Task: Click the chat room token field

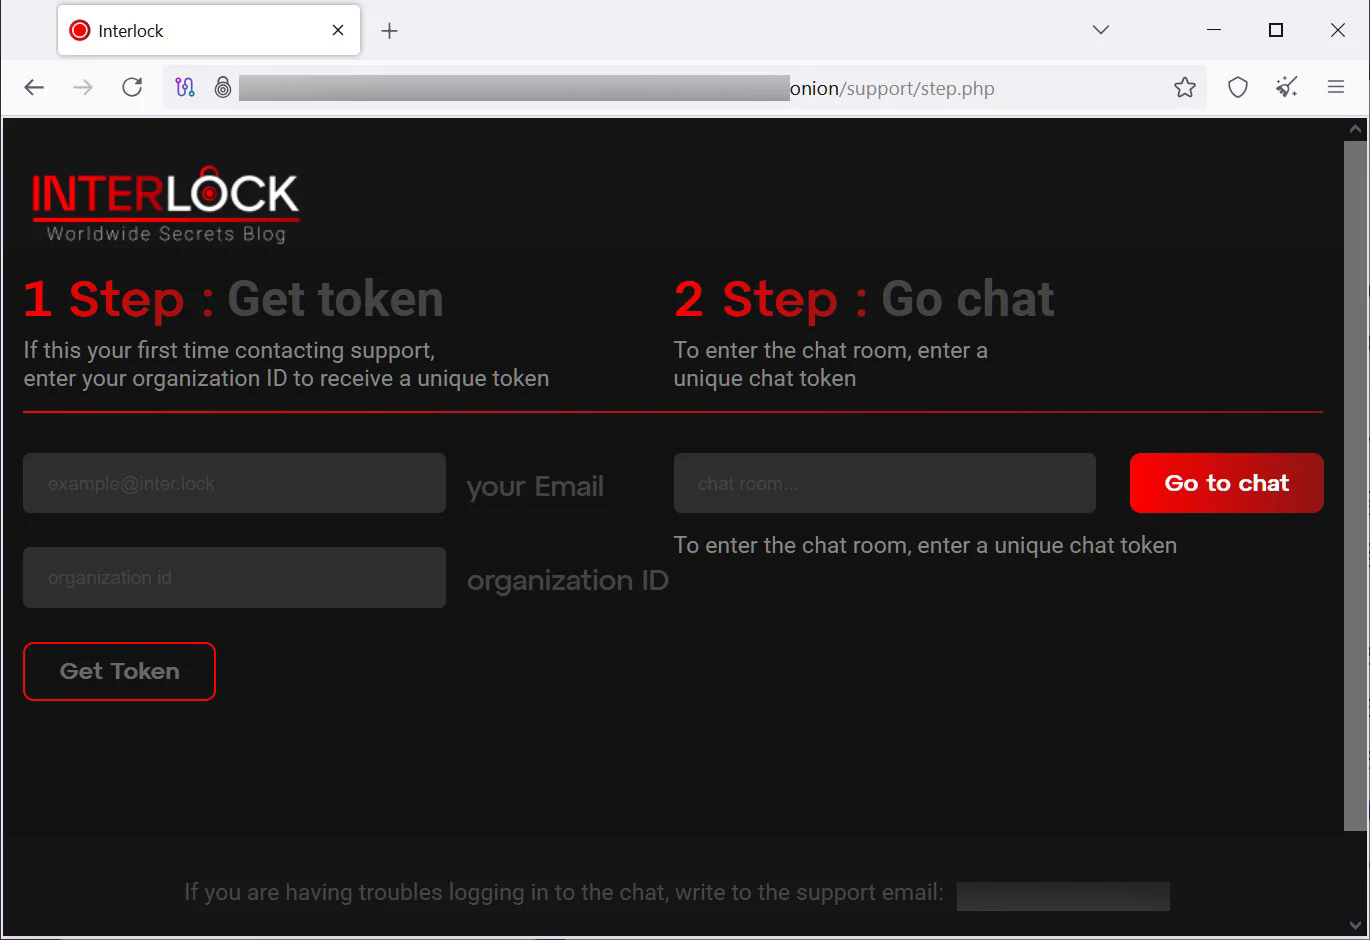Action: click(884, 483)
